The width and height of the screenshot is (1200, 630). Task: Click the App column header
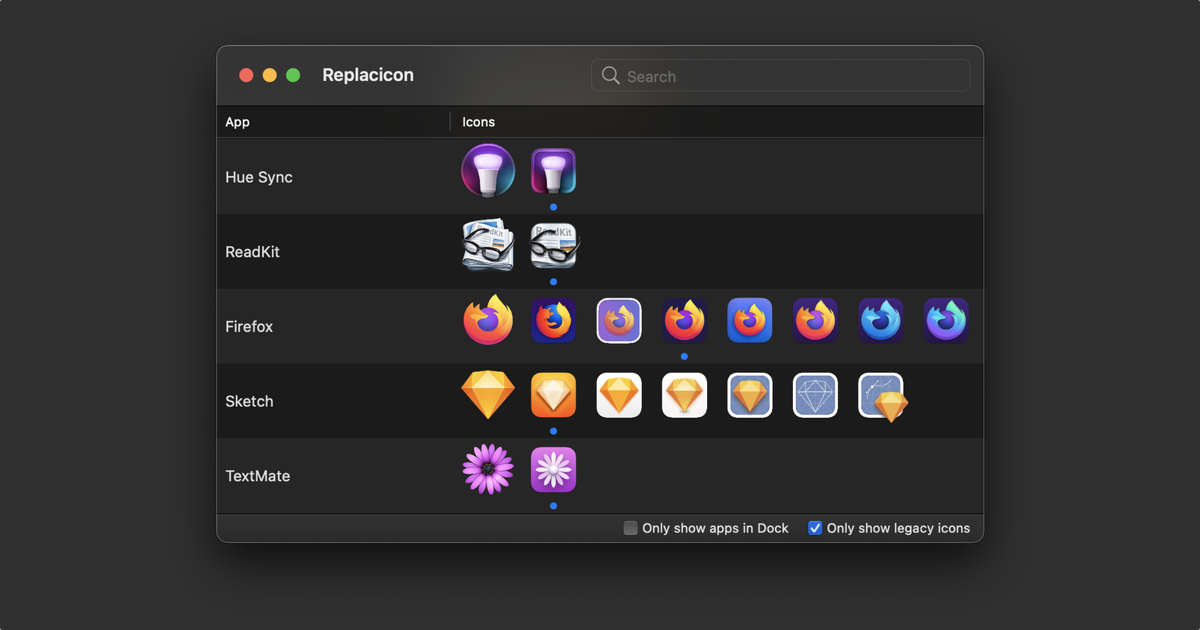(x=238, y=122)
